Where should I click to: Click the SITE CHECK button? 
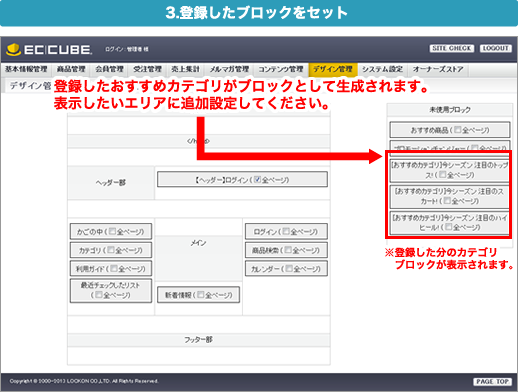coord(452,48)
